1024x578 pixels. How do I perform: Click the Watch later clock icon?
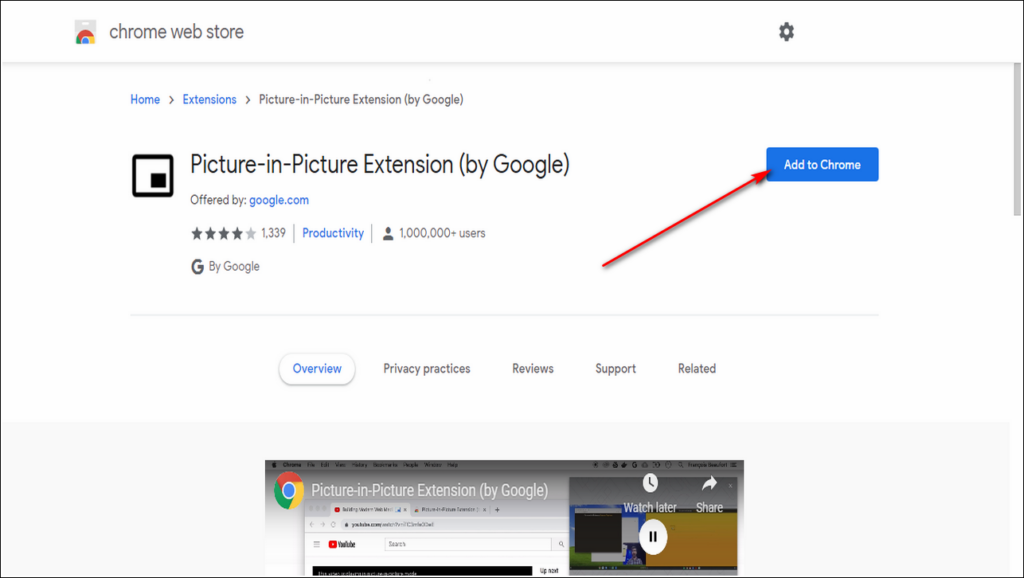[650, 483]
